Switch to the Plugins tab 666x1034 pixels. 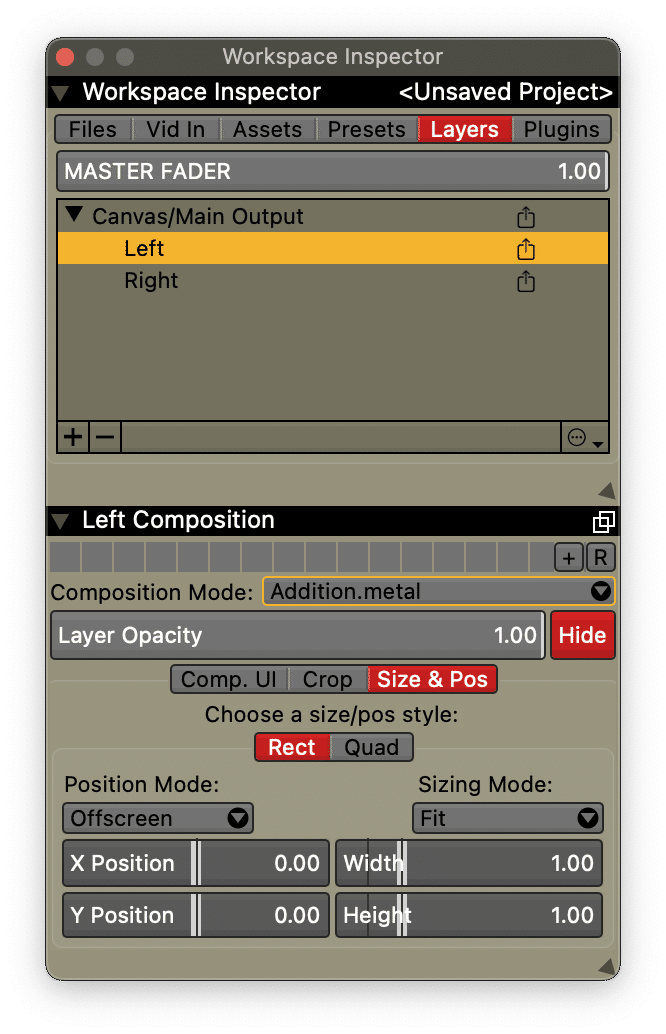point(561,129)
